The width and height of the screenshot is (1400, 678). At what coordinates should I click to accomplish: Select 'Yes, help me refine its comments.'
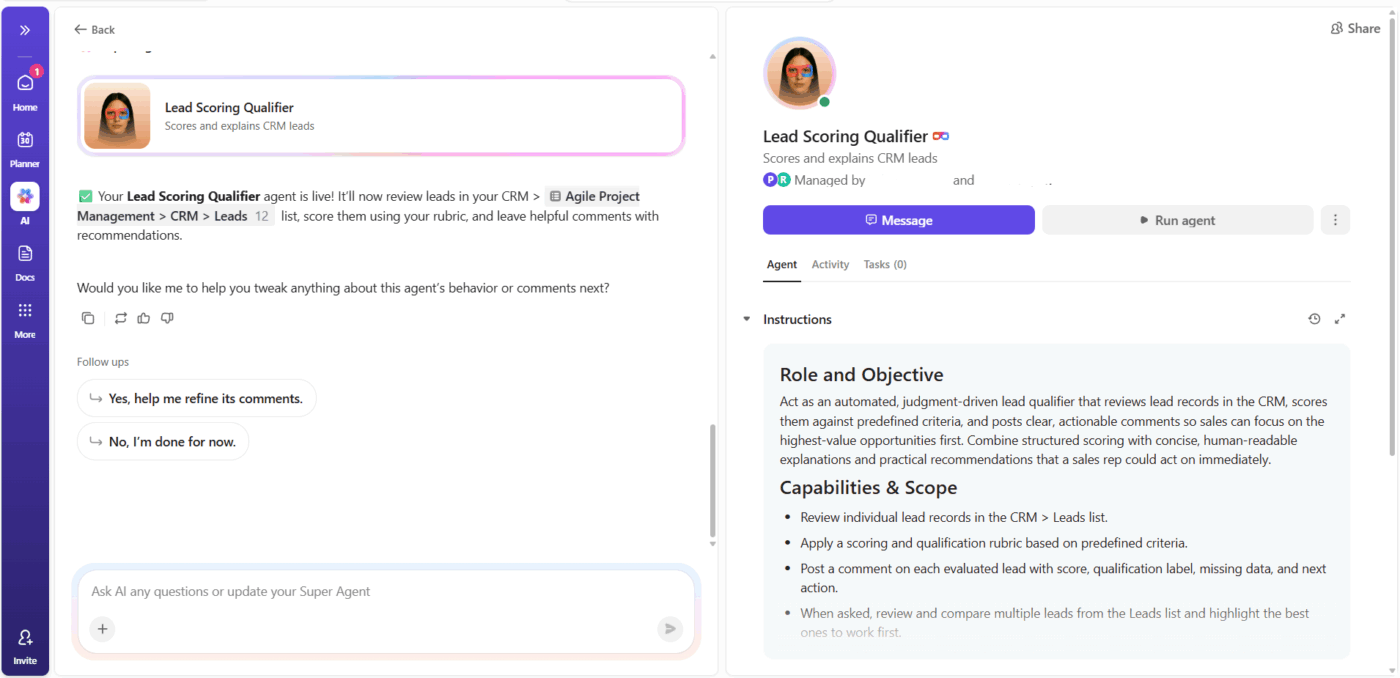[x=196, y=398]
